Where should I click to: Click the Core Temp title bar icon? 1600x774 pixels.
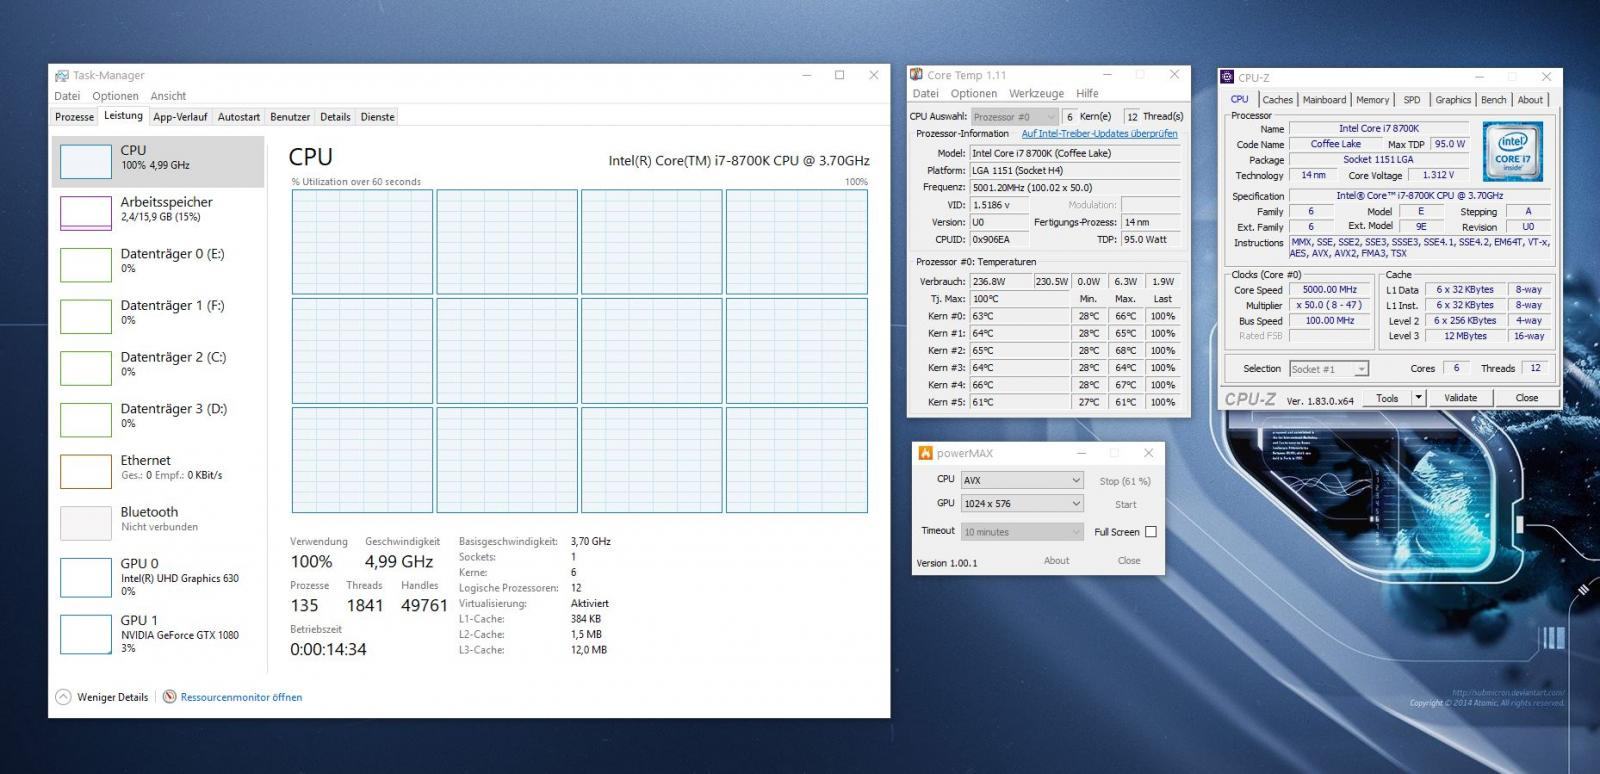click(916, 75)
